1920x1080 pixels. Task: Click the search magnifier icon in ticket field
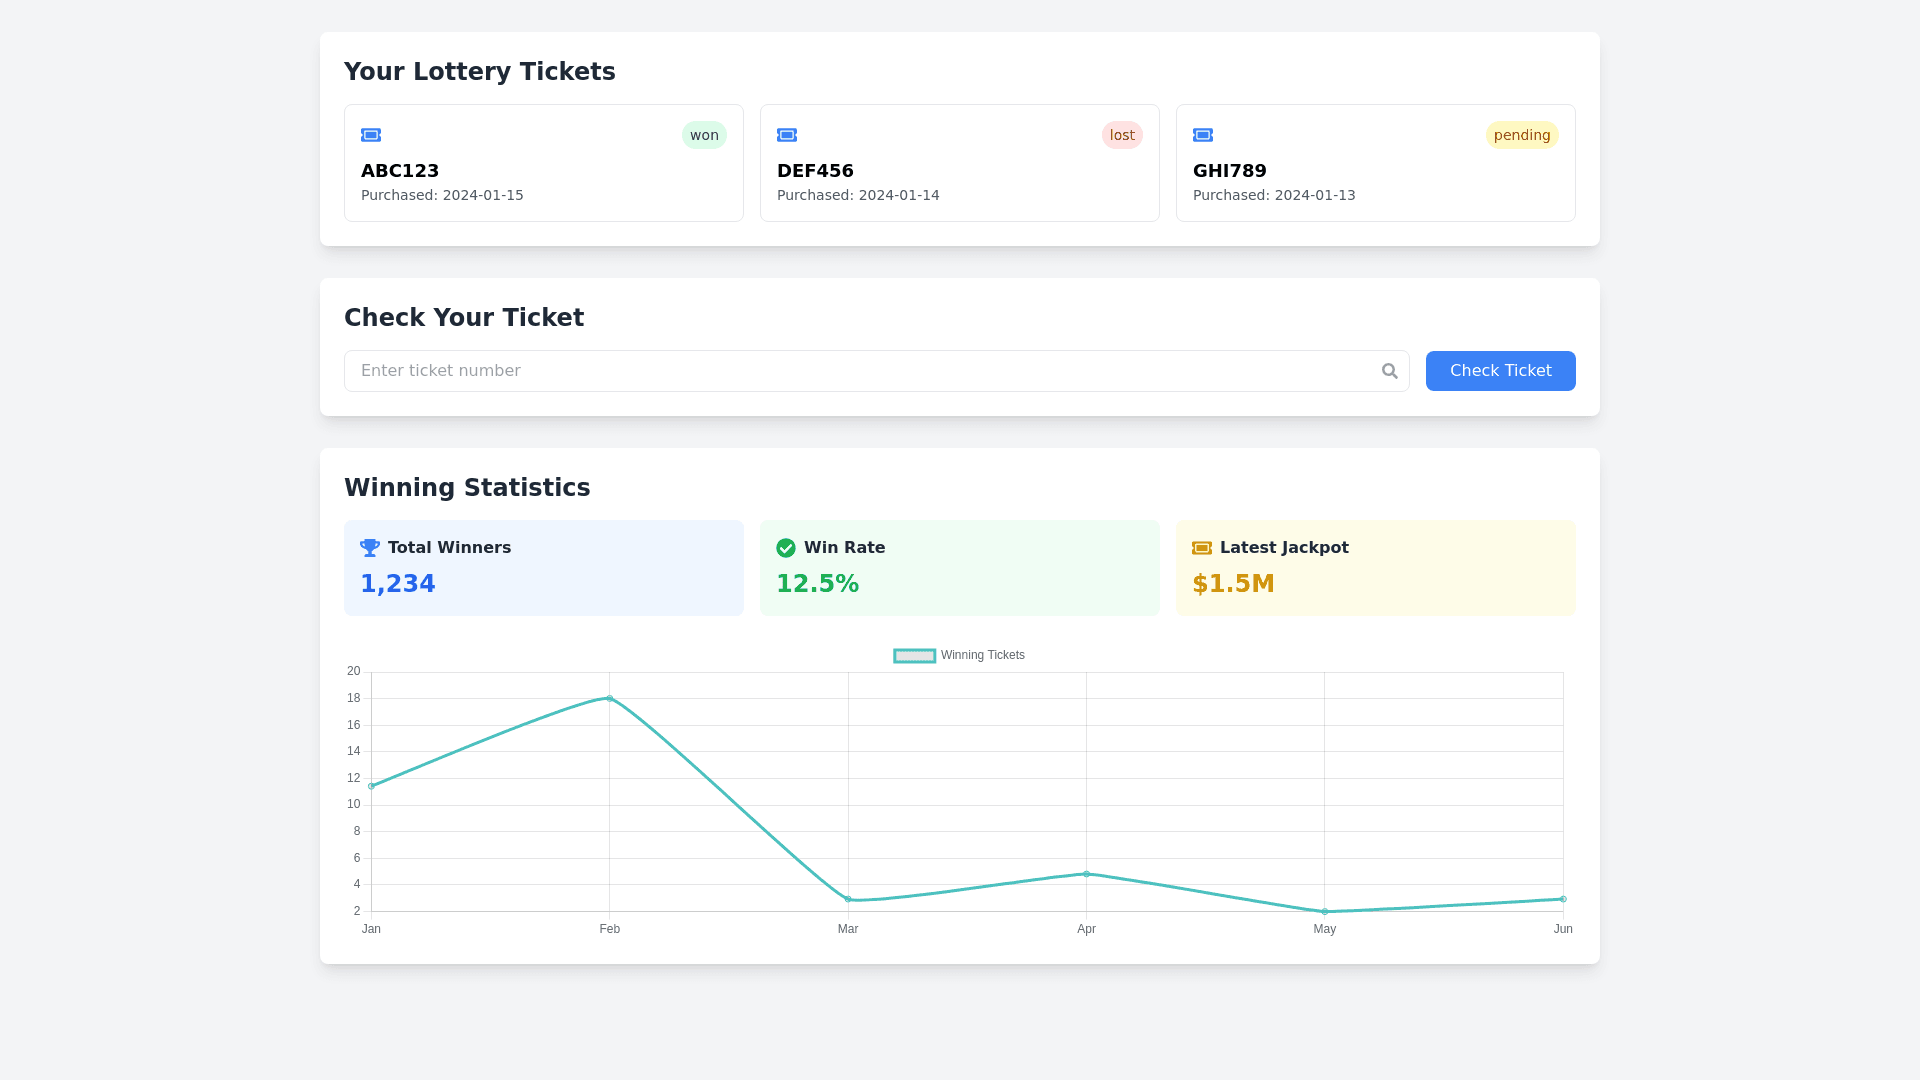click(x=1389, y=371)
